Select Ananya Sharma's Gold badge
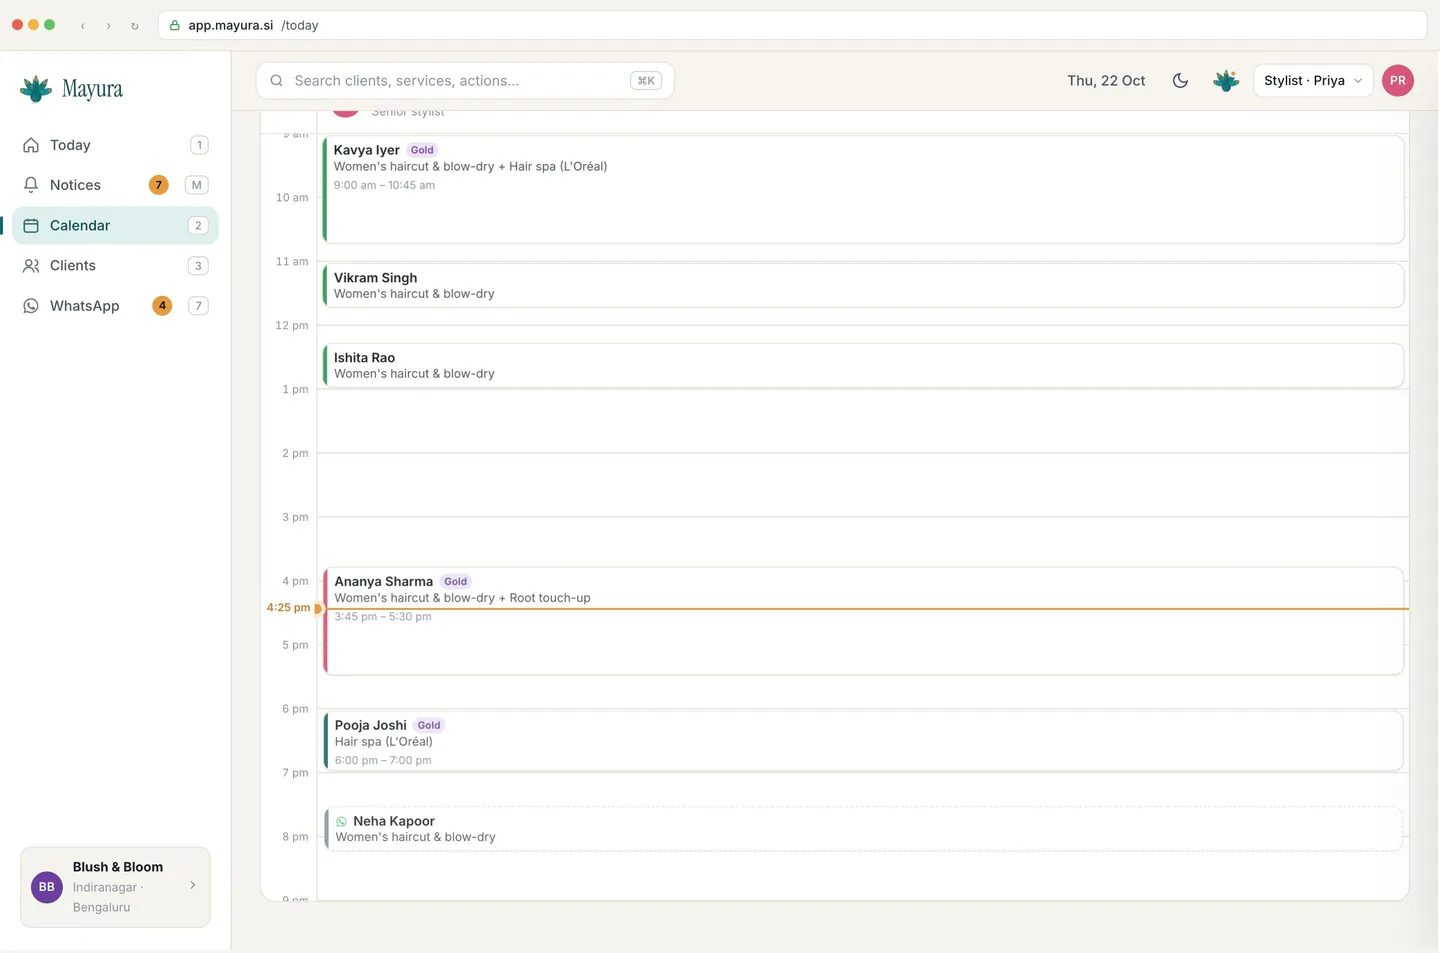 pyautogui.click(x=455, y=581)
